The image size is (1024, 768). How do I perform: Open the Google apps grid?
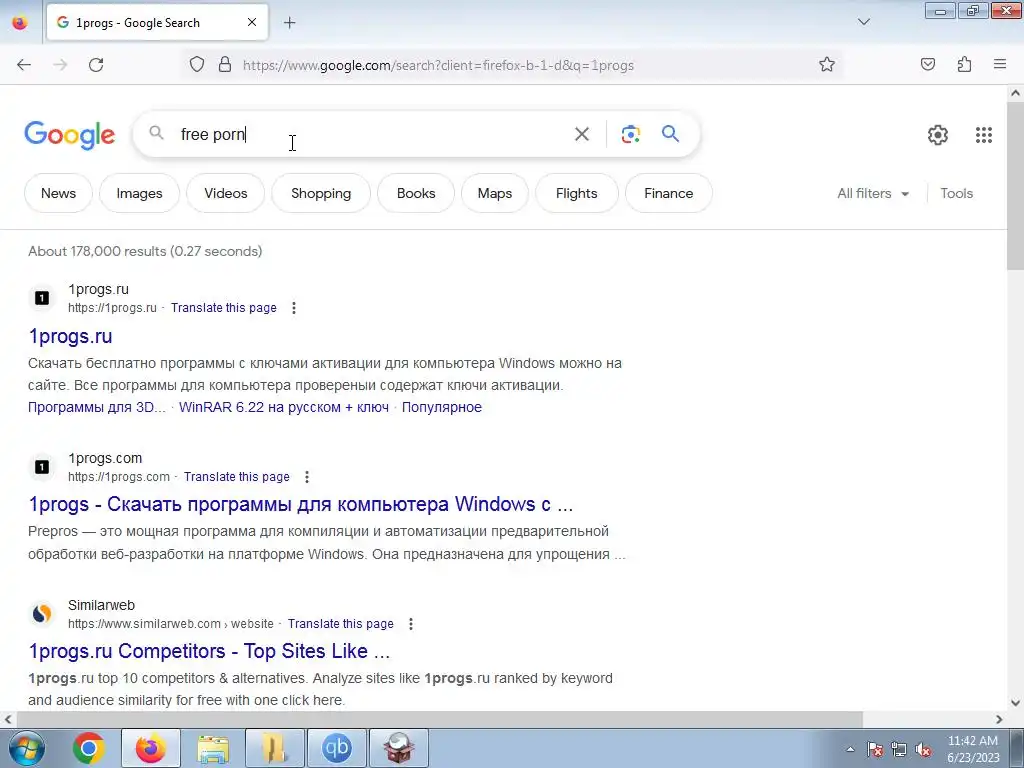984,135
